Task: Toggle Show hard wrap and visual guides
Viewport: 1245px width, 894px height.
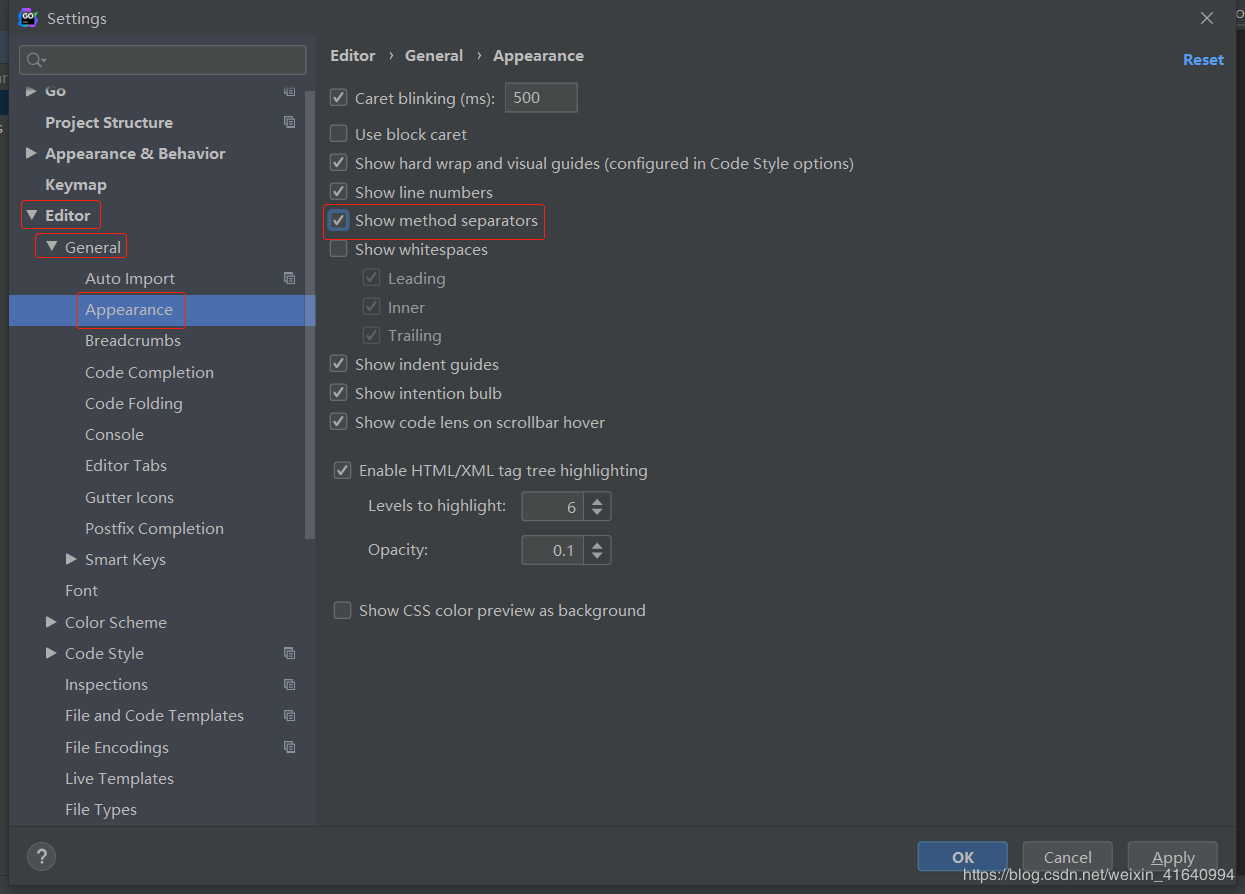Action: coord(339,163)
